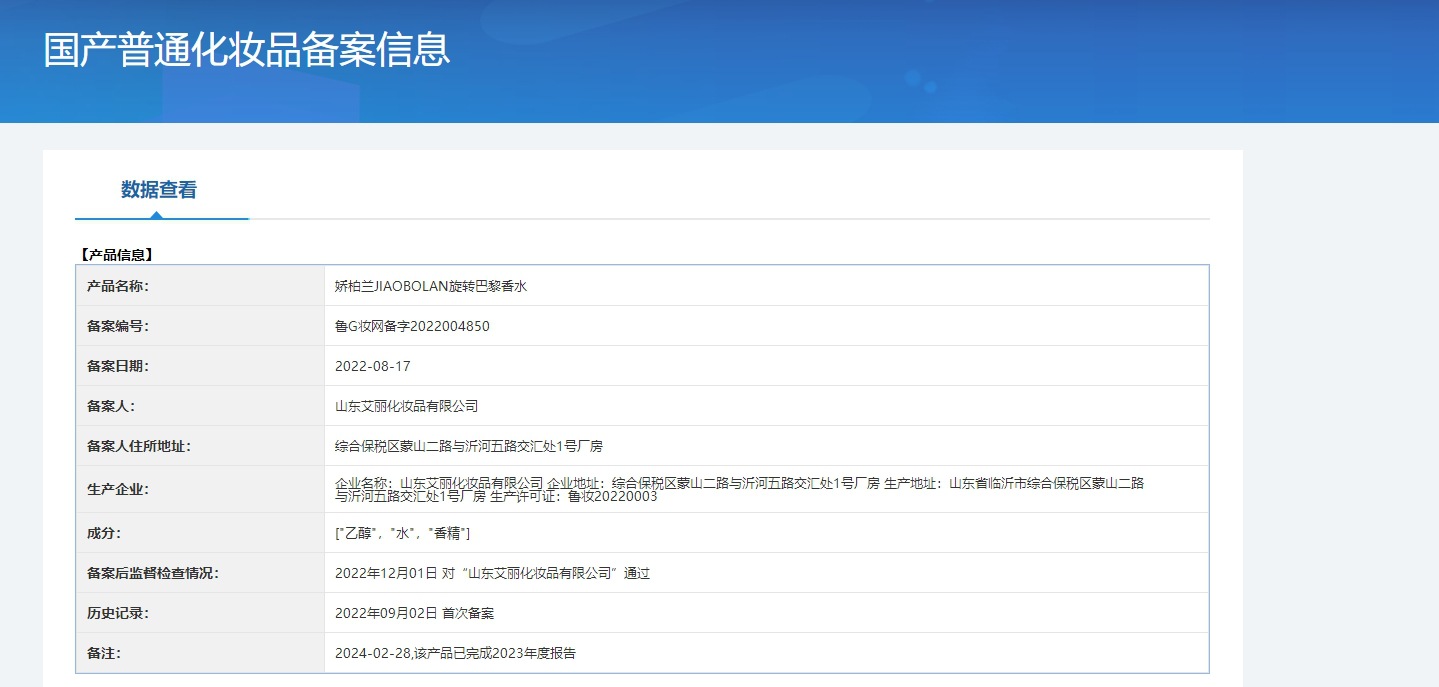Select product name 娇柏兰JIAOBOLAN旋转巴黎香水
Image resolution: width=1439 pixels, height=687 pixels.
click(x=431, y=286)
